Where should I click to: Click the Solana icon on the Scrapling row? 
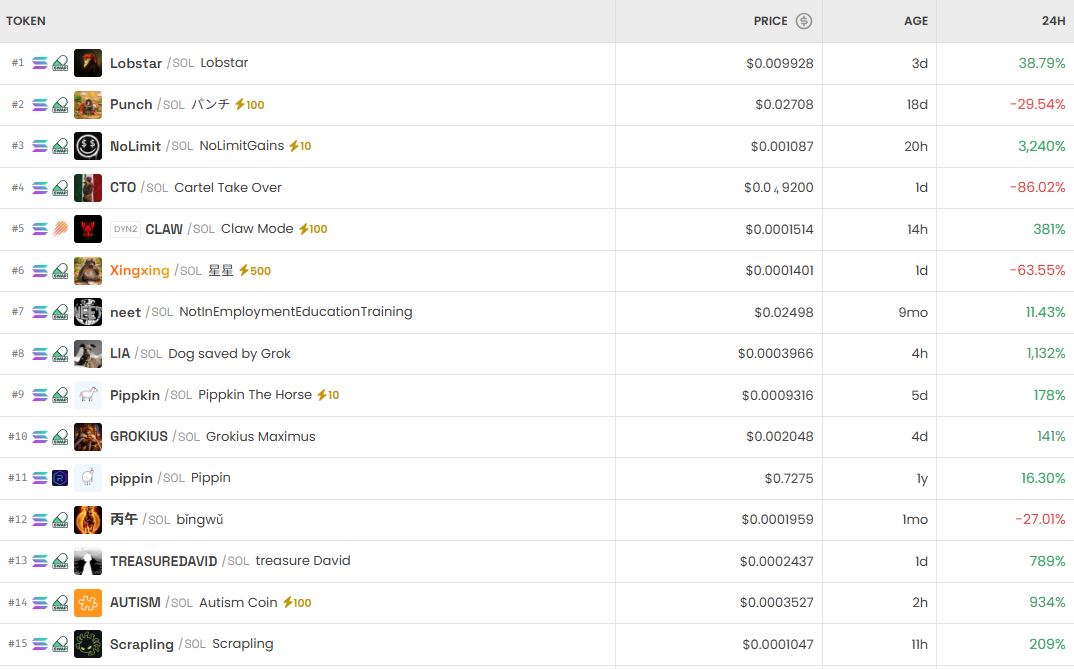click(38, 645)
